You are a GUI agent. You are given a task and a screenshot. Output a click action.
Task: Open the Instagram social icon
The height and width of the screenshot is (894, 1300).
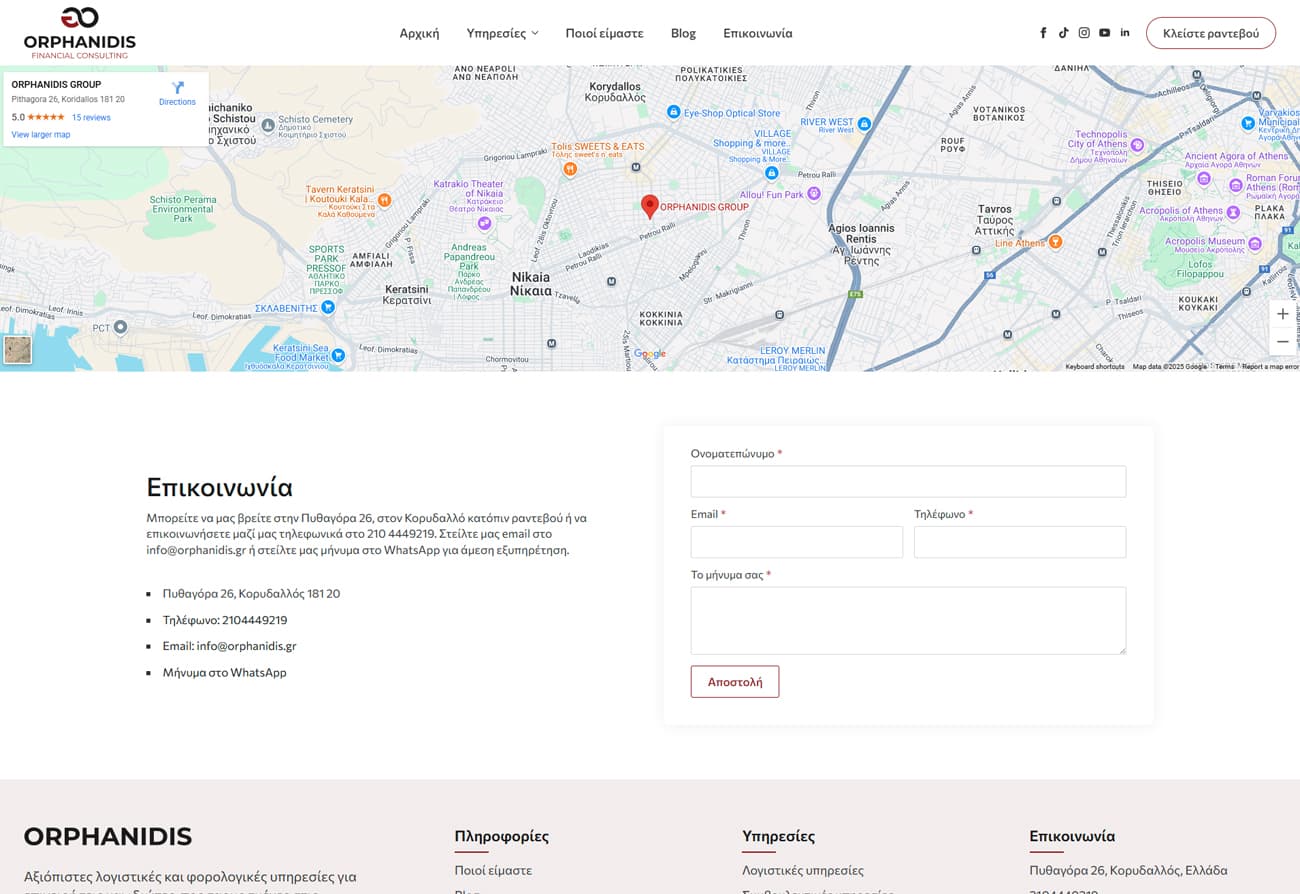coord(1084,33)
